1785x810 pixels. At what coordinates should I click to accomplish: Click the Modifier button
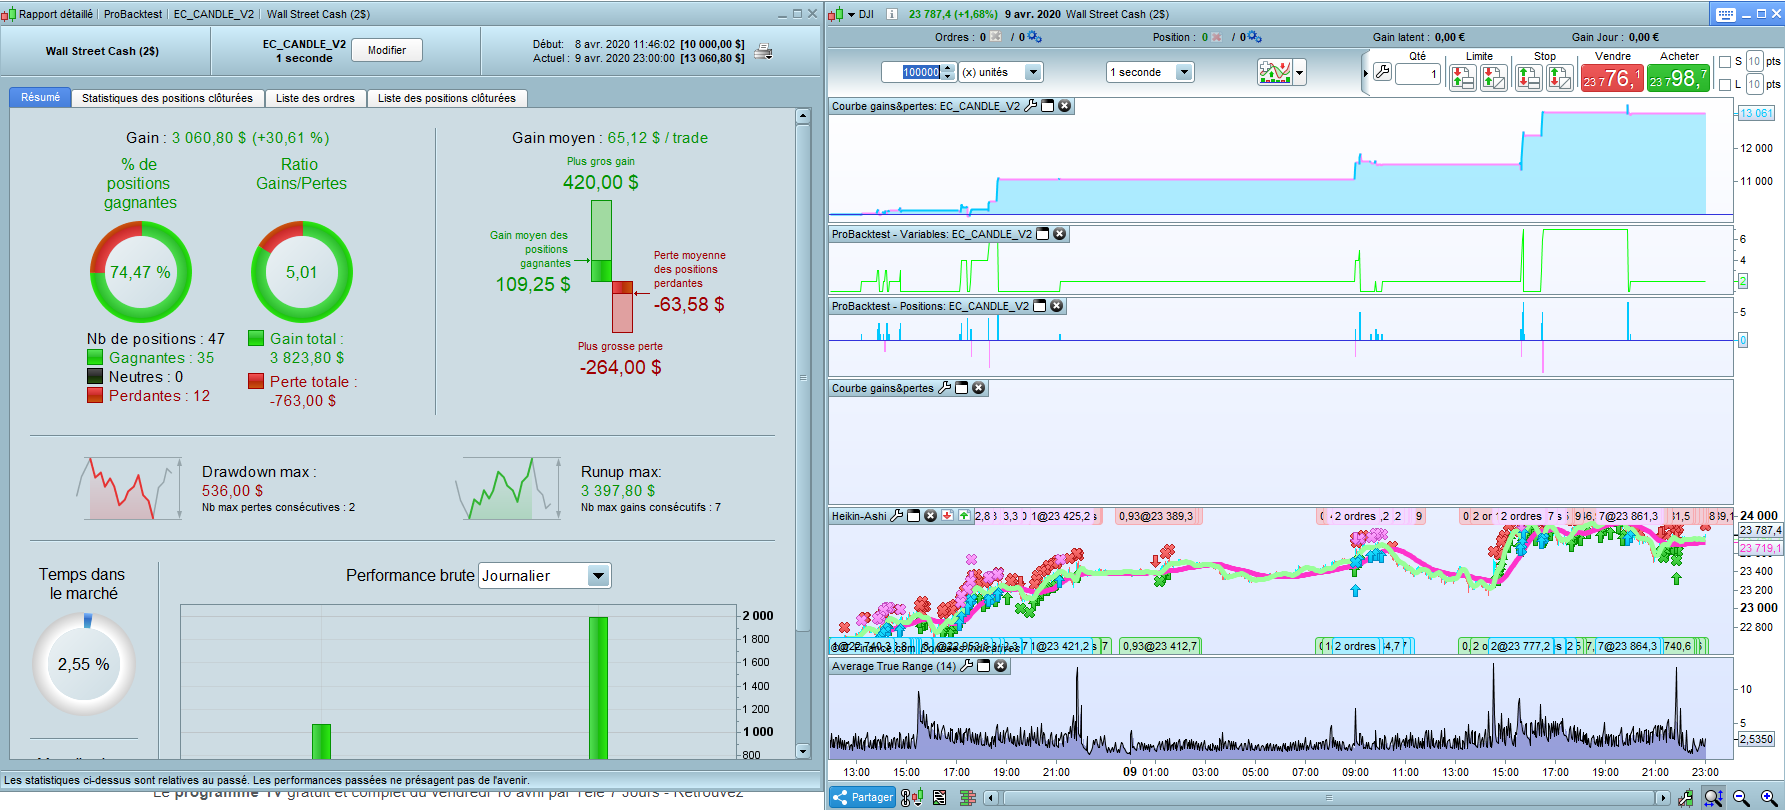pyautogui.click(x=387, y=50)
